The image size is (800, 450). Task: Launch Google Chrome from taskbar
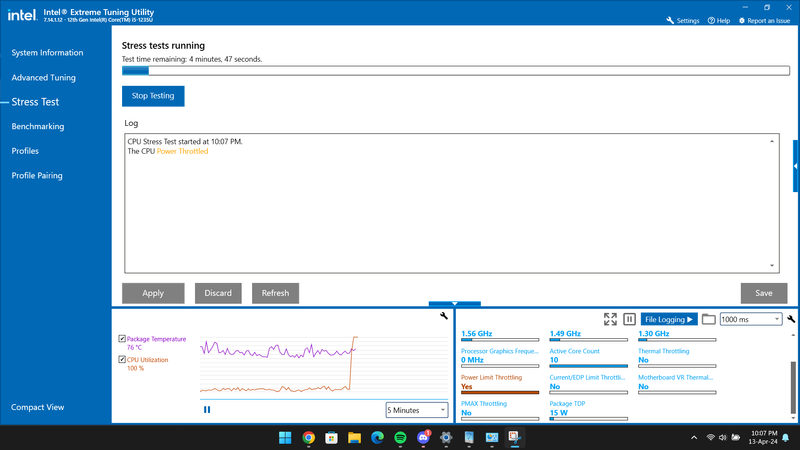coord(308,438)
